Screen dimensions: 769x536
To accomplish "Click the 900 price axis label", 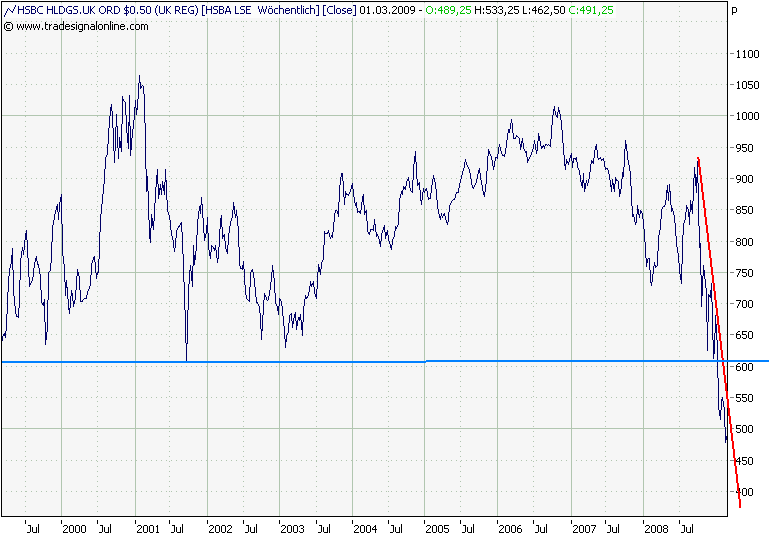I will pos(744,179).
